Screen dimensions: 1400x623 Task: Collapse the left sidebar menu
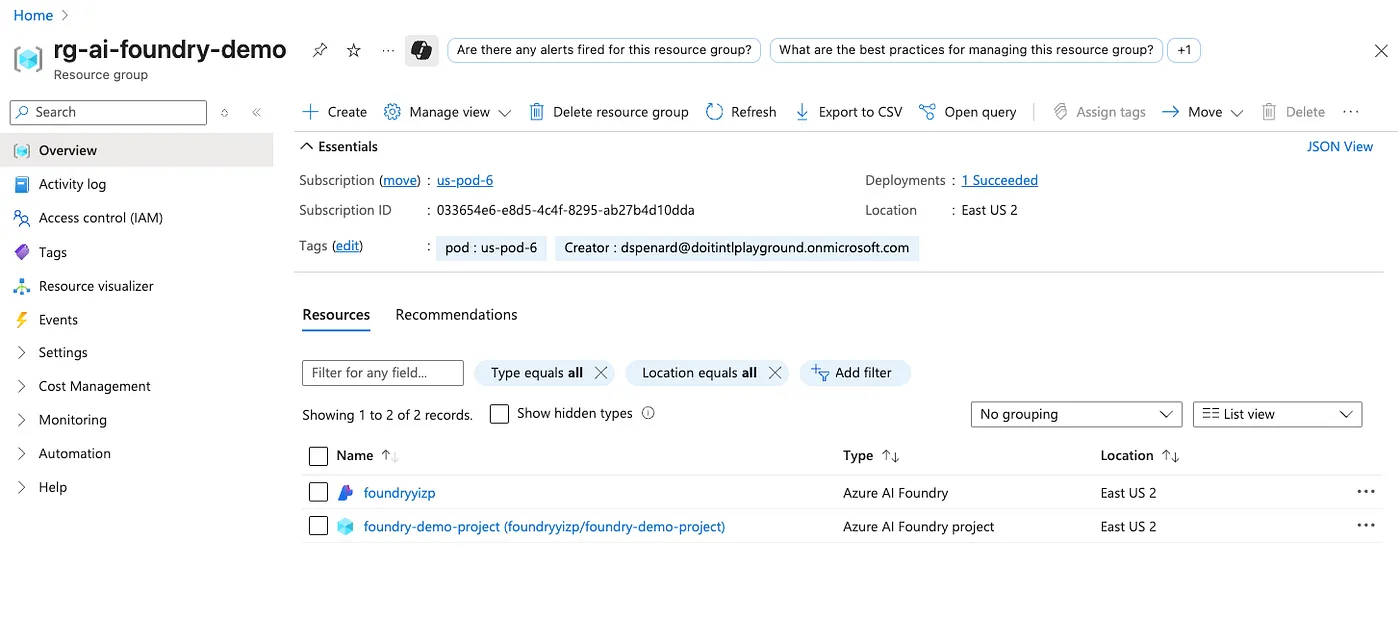[256, 113]
